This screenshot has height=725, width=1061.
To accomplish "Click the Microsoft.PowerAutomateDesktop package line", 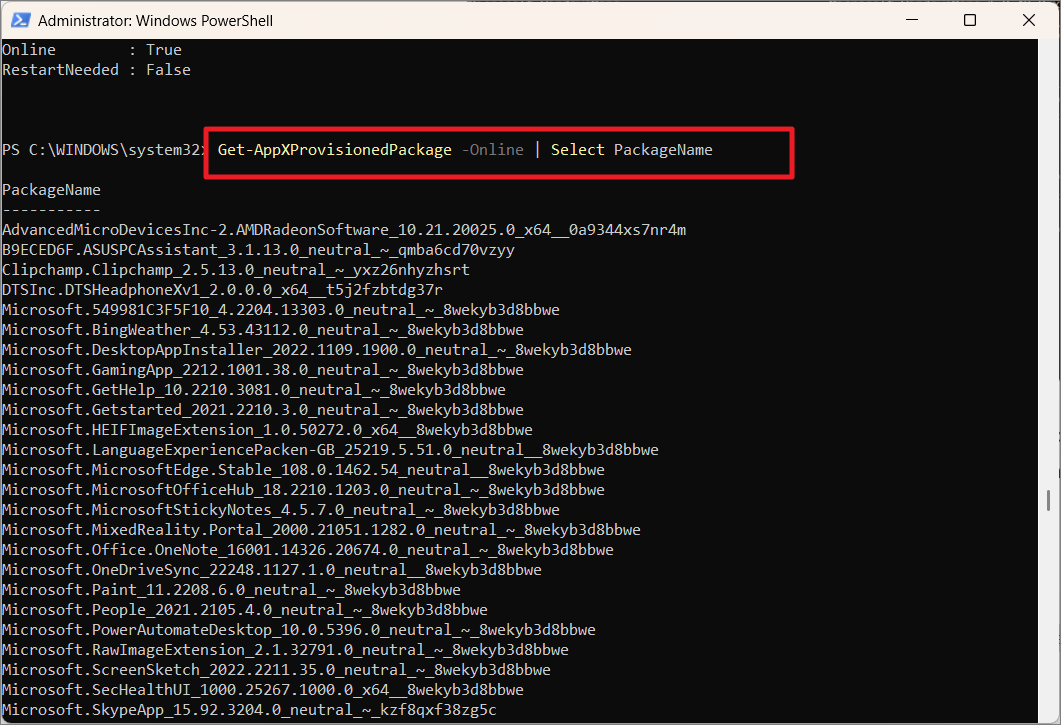I will coord(299,630).
